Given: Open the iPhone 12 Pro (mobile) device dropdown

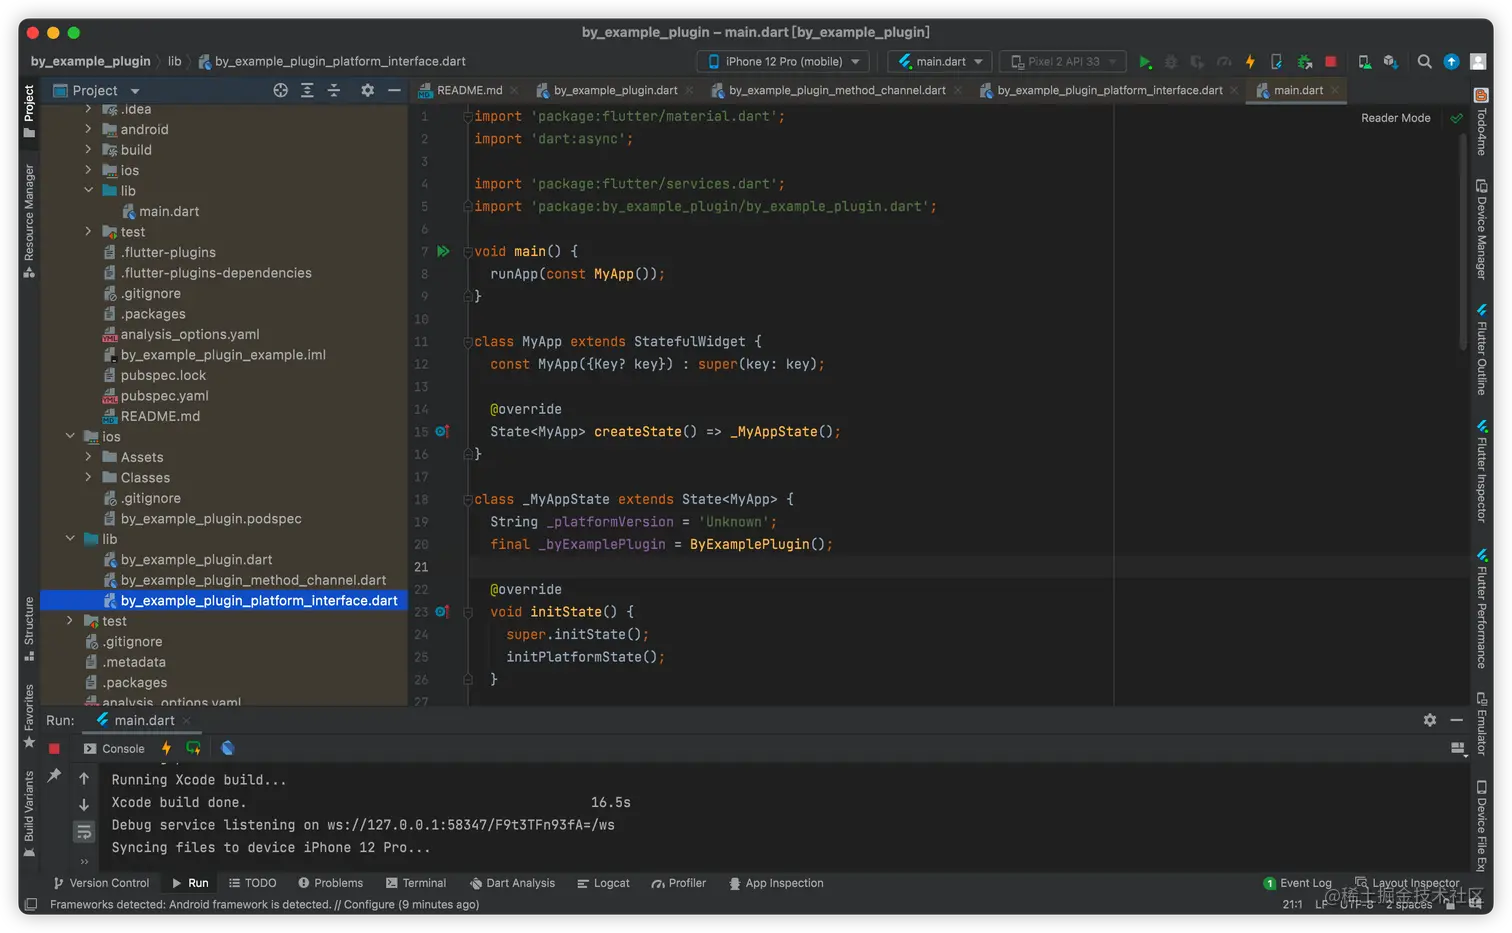Looking at the screenshot, I should click(x=783, y=62).
